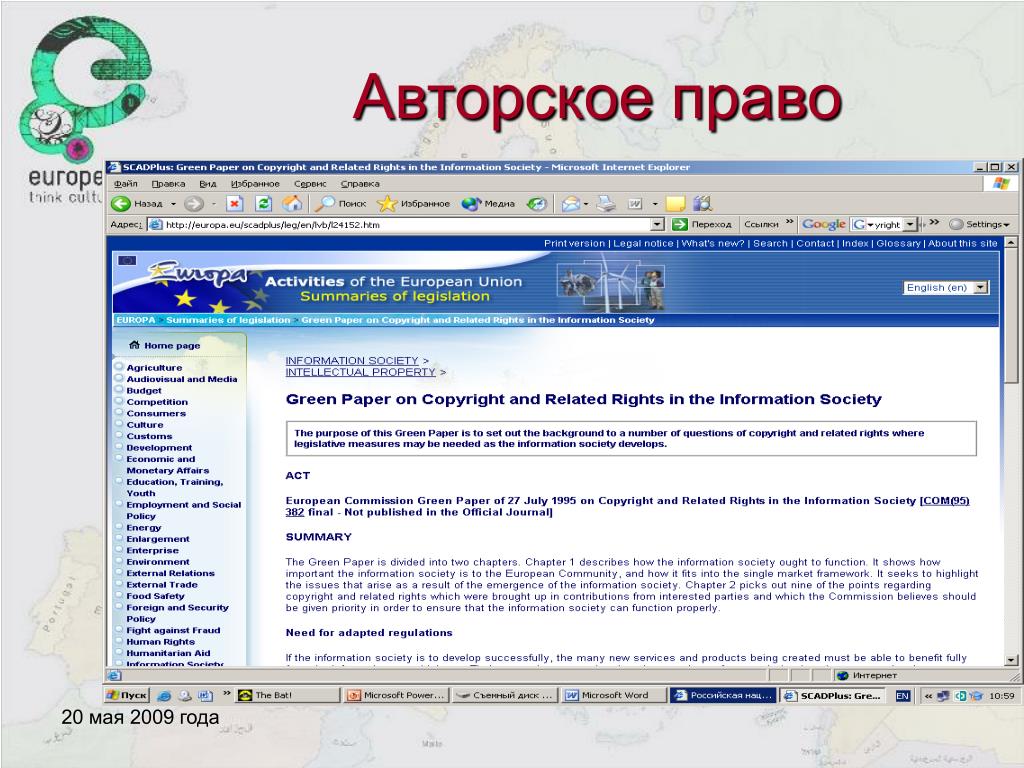This screenshot has width=1024, height=768.
Task: Expand Google search box dropdown
Action: [910, 225]
